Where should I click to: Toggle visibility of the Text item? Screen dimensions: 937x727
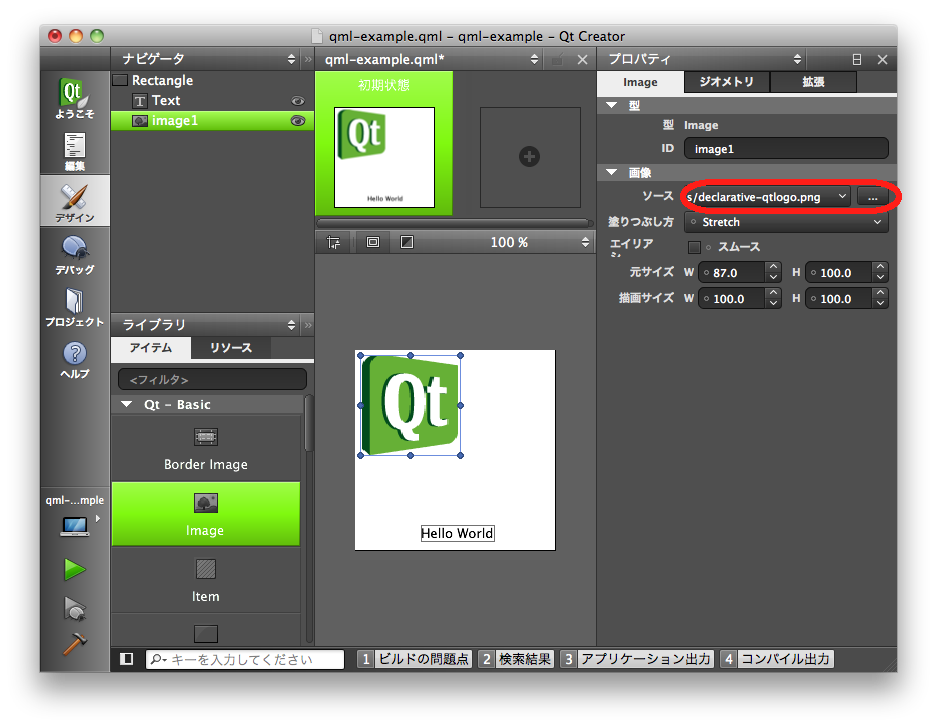(297, 101)
